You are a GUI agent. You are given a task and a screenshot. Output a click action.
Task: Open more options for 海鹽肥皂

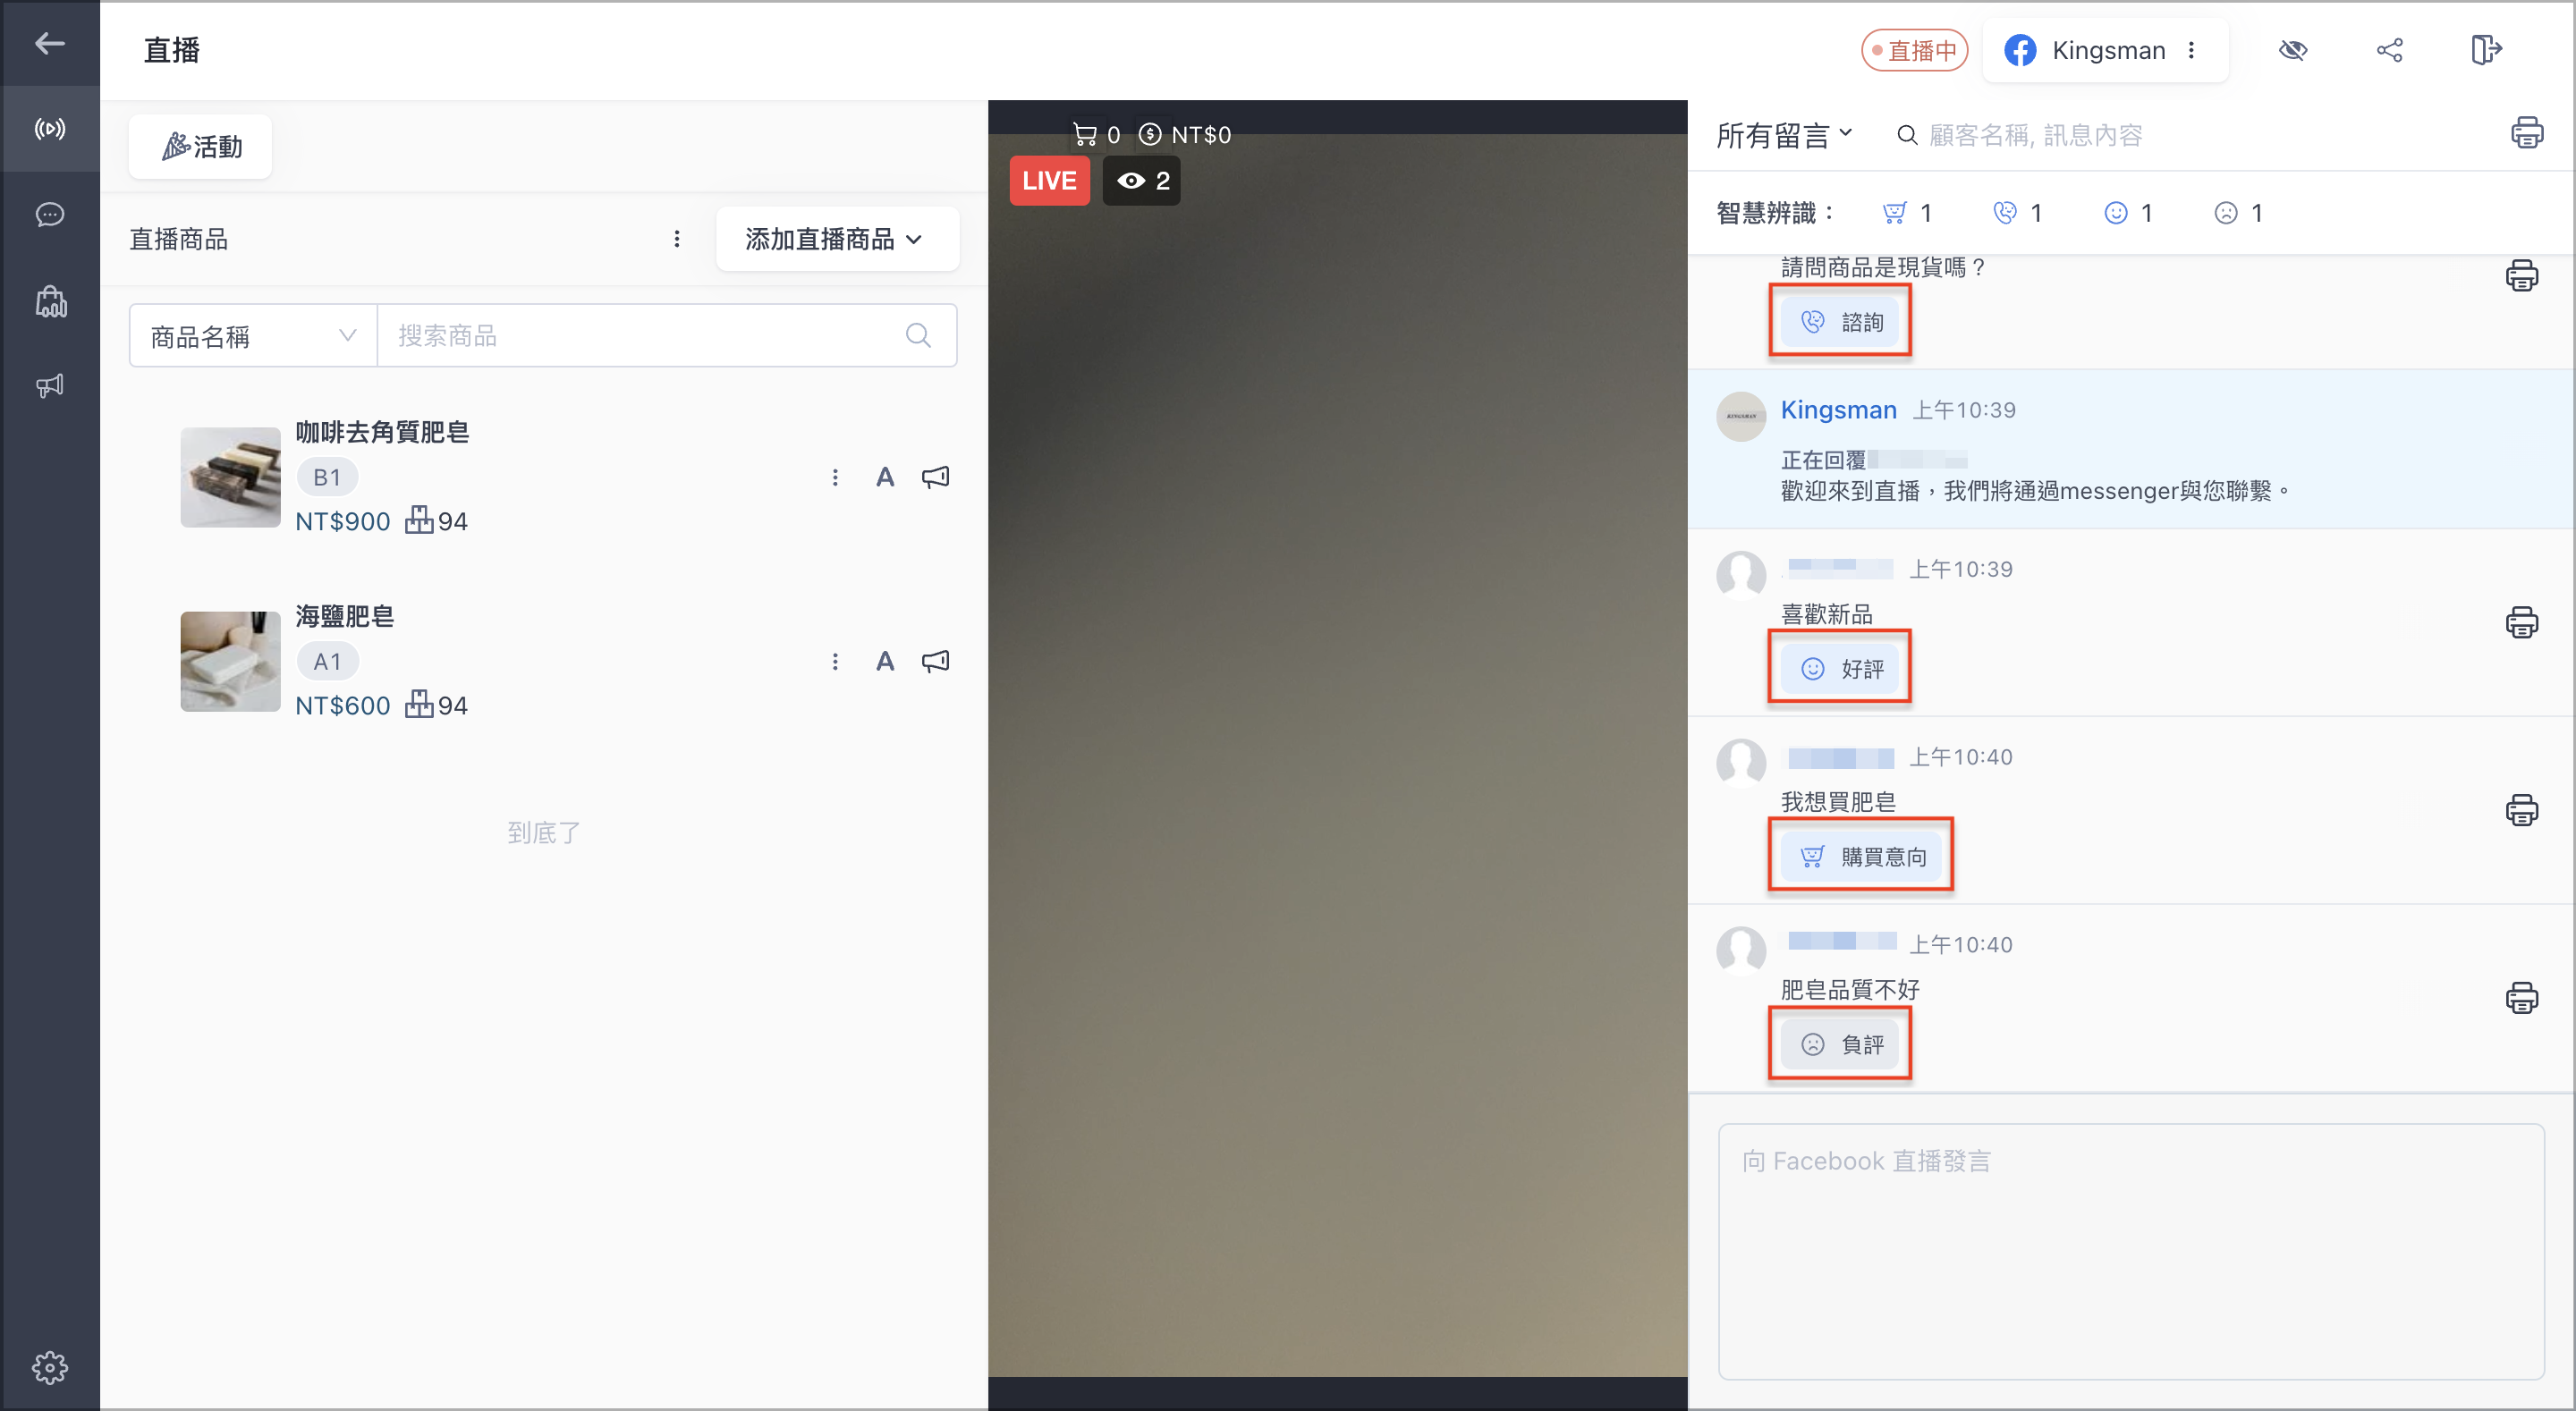(835, 661)
